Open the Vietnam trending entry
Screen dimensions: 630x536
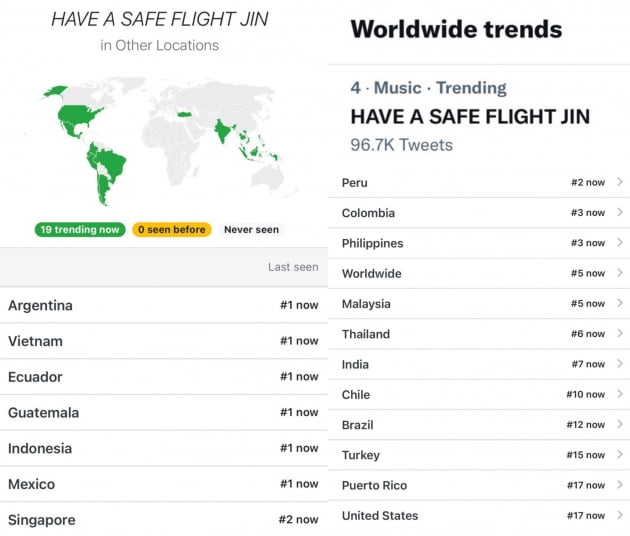[x=164, y=341]
